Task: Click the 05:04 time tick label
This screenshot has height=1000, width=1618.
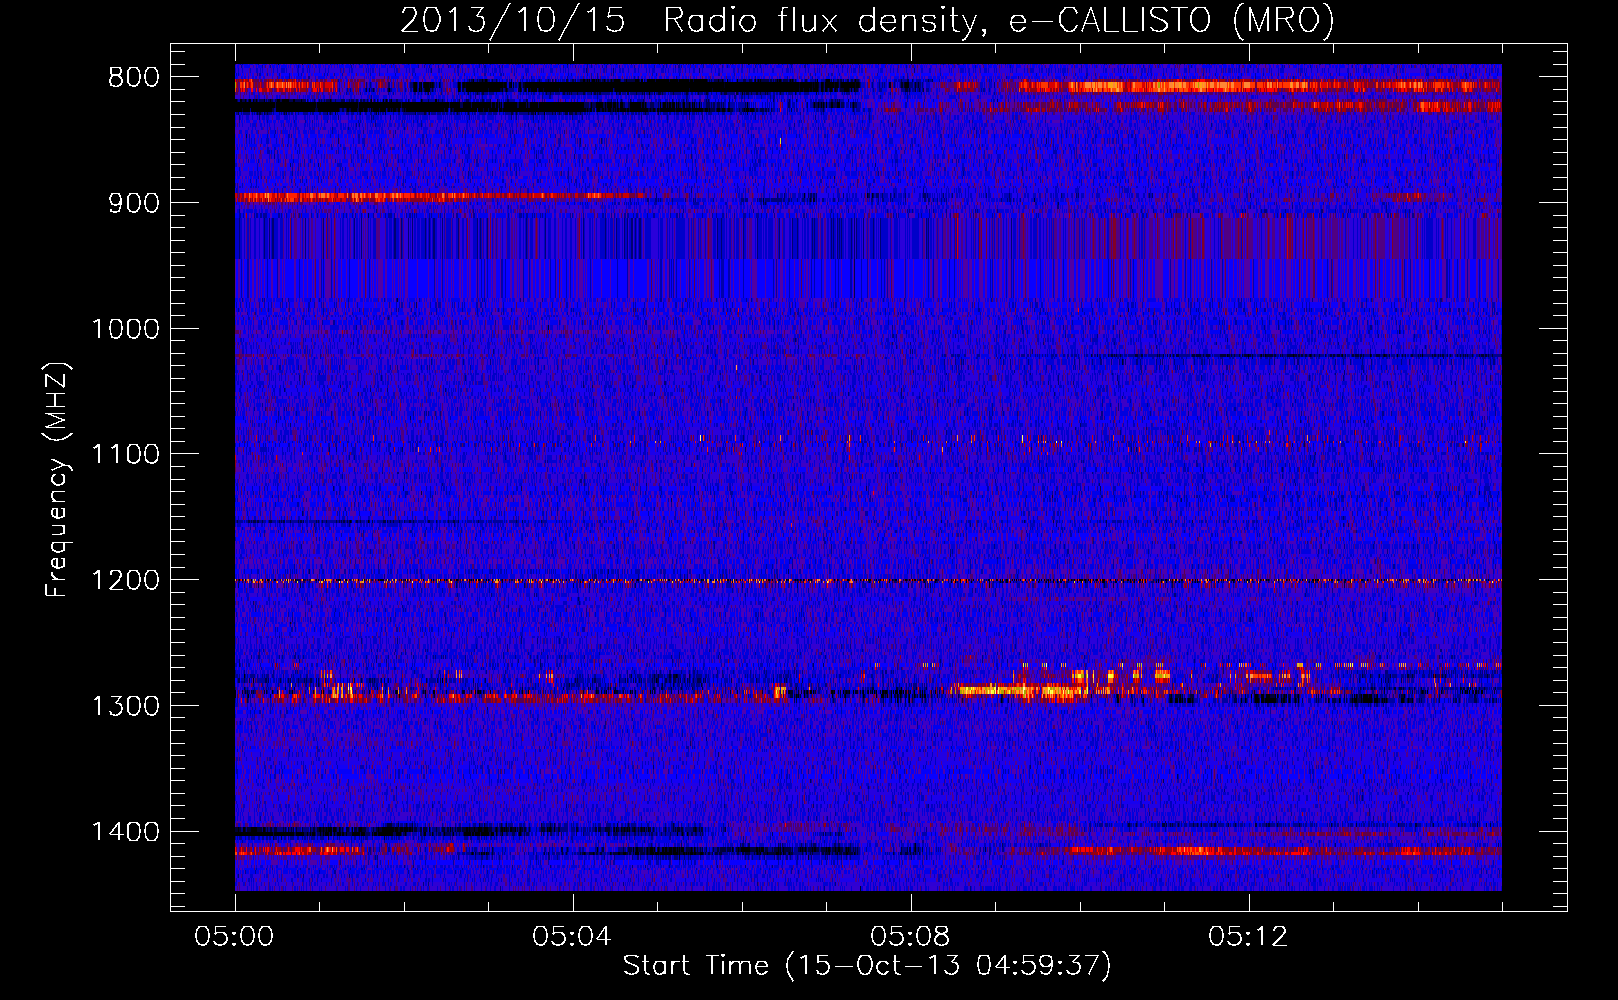Action: coord(573,937)
